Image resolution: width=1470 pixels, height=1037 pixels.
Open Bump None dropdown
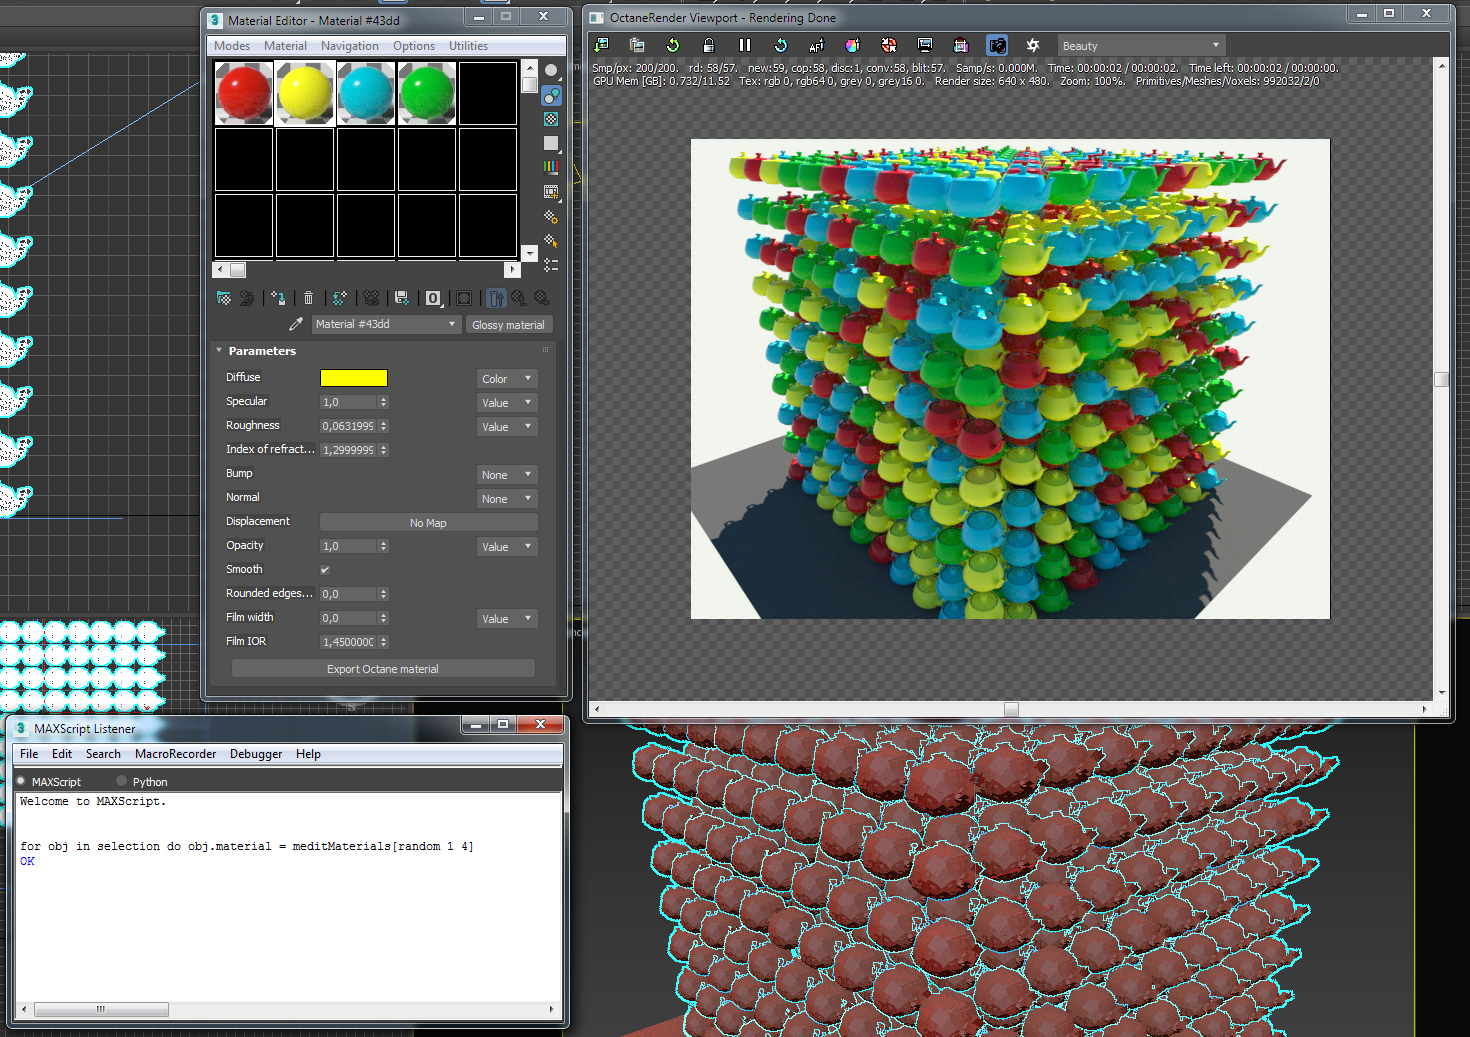click(x=507, y=474)
